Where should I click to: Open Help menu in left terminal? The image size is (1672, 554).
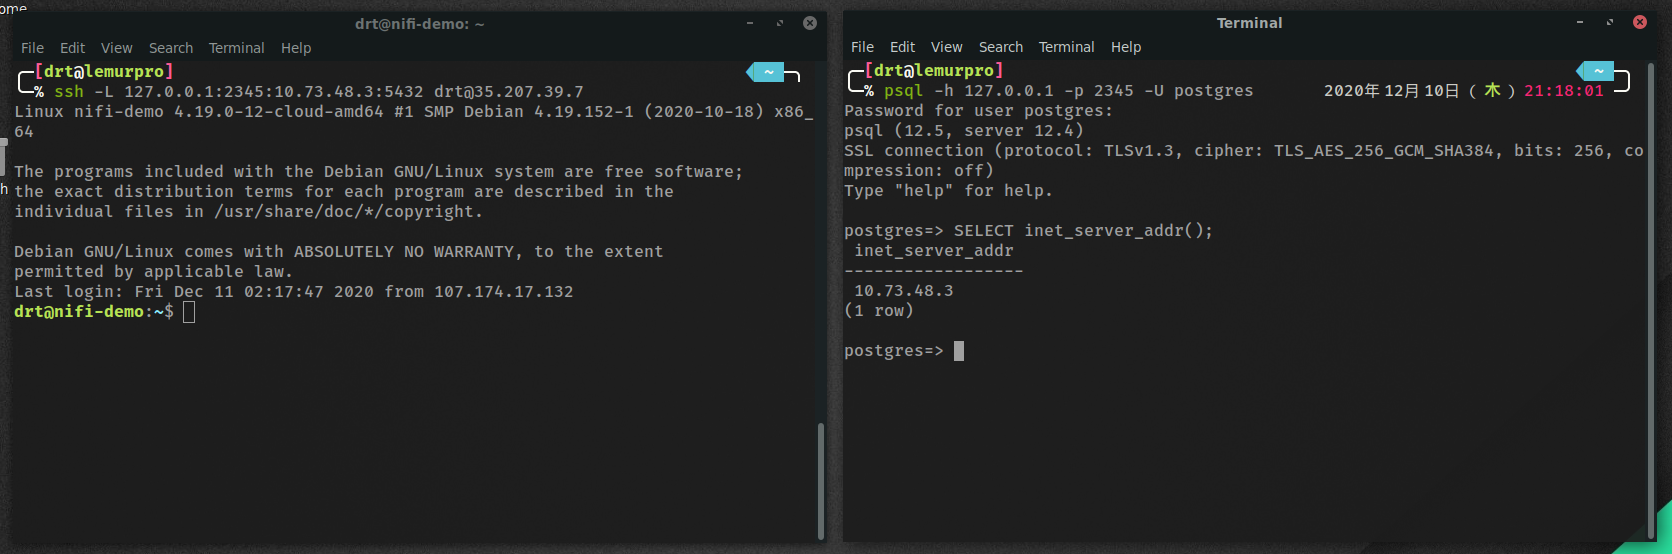pyautogui.click(x=296, y=48)
